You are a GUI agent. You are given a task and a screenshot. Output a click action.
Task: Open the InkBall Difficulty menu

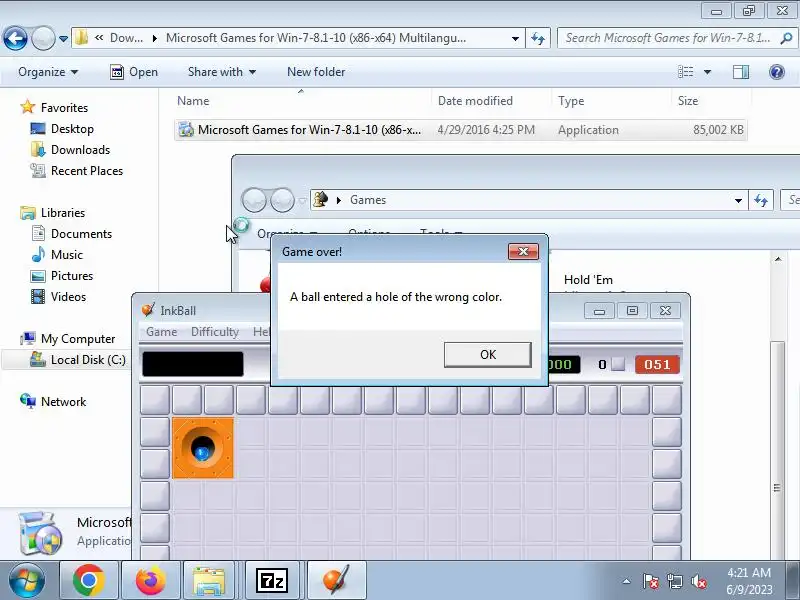point(215,332)
